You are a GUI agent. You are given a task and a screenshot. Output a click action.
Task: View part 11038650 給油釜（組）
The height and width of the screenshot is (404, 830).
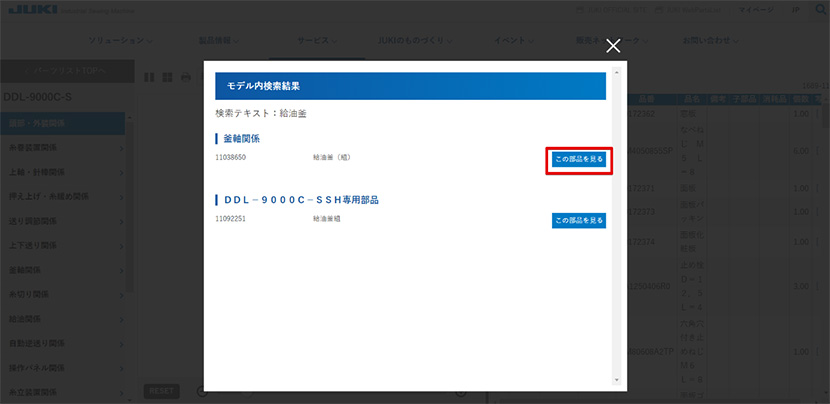coord(579,159)
